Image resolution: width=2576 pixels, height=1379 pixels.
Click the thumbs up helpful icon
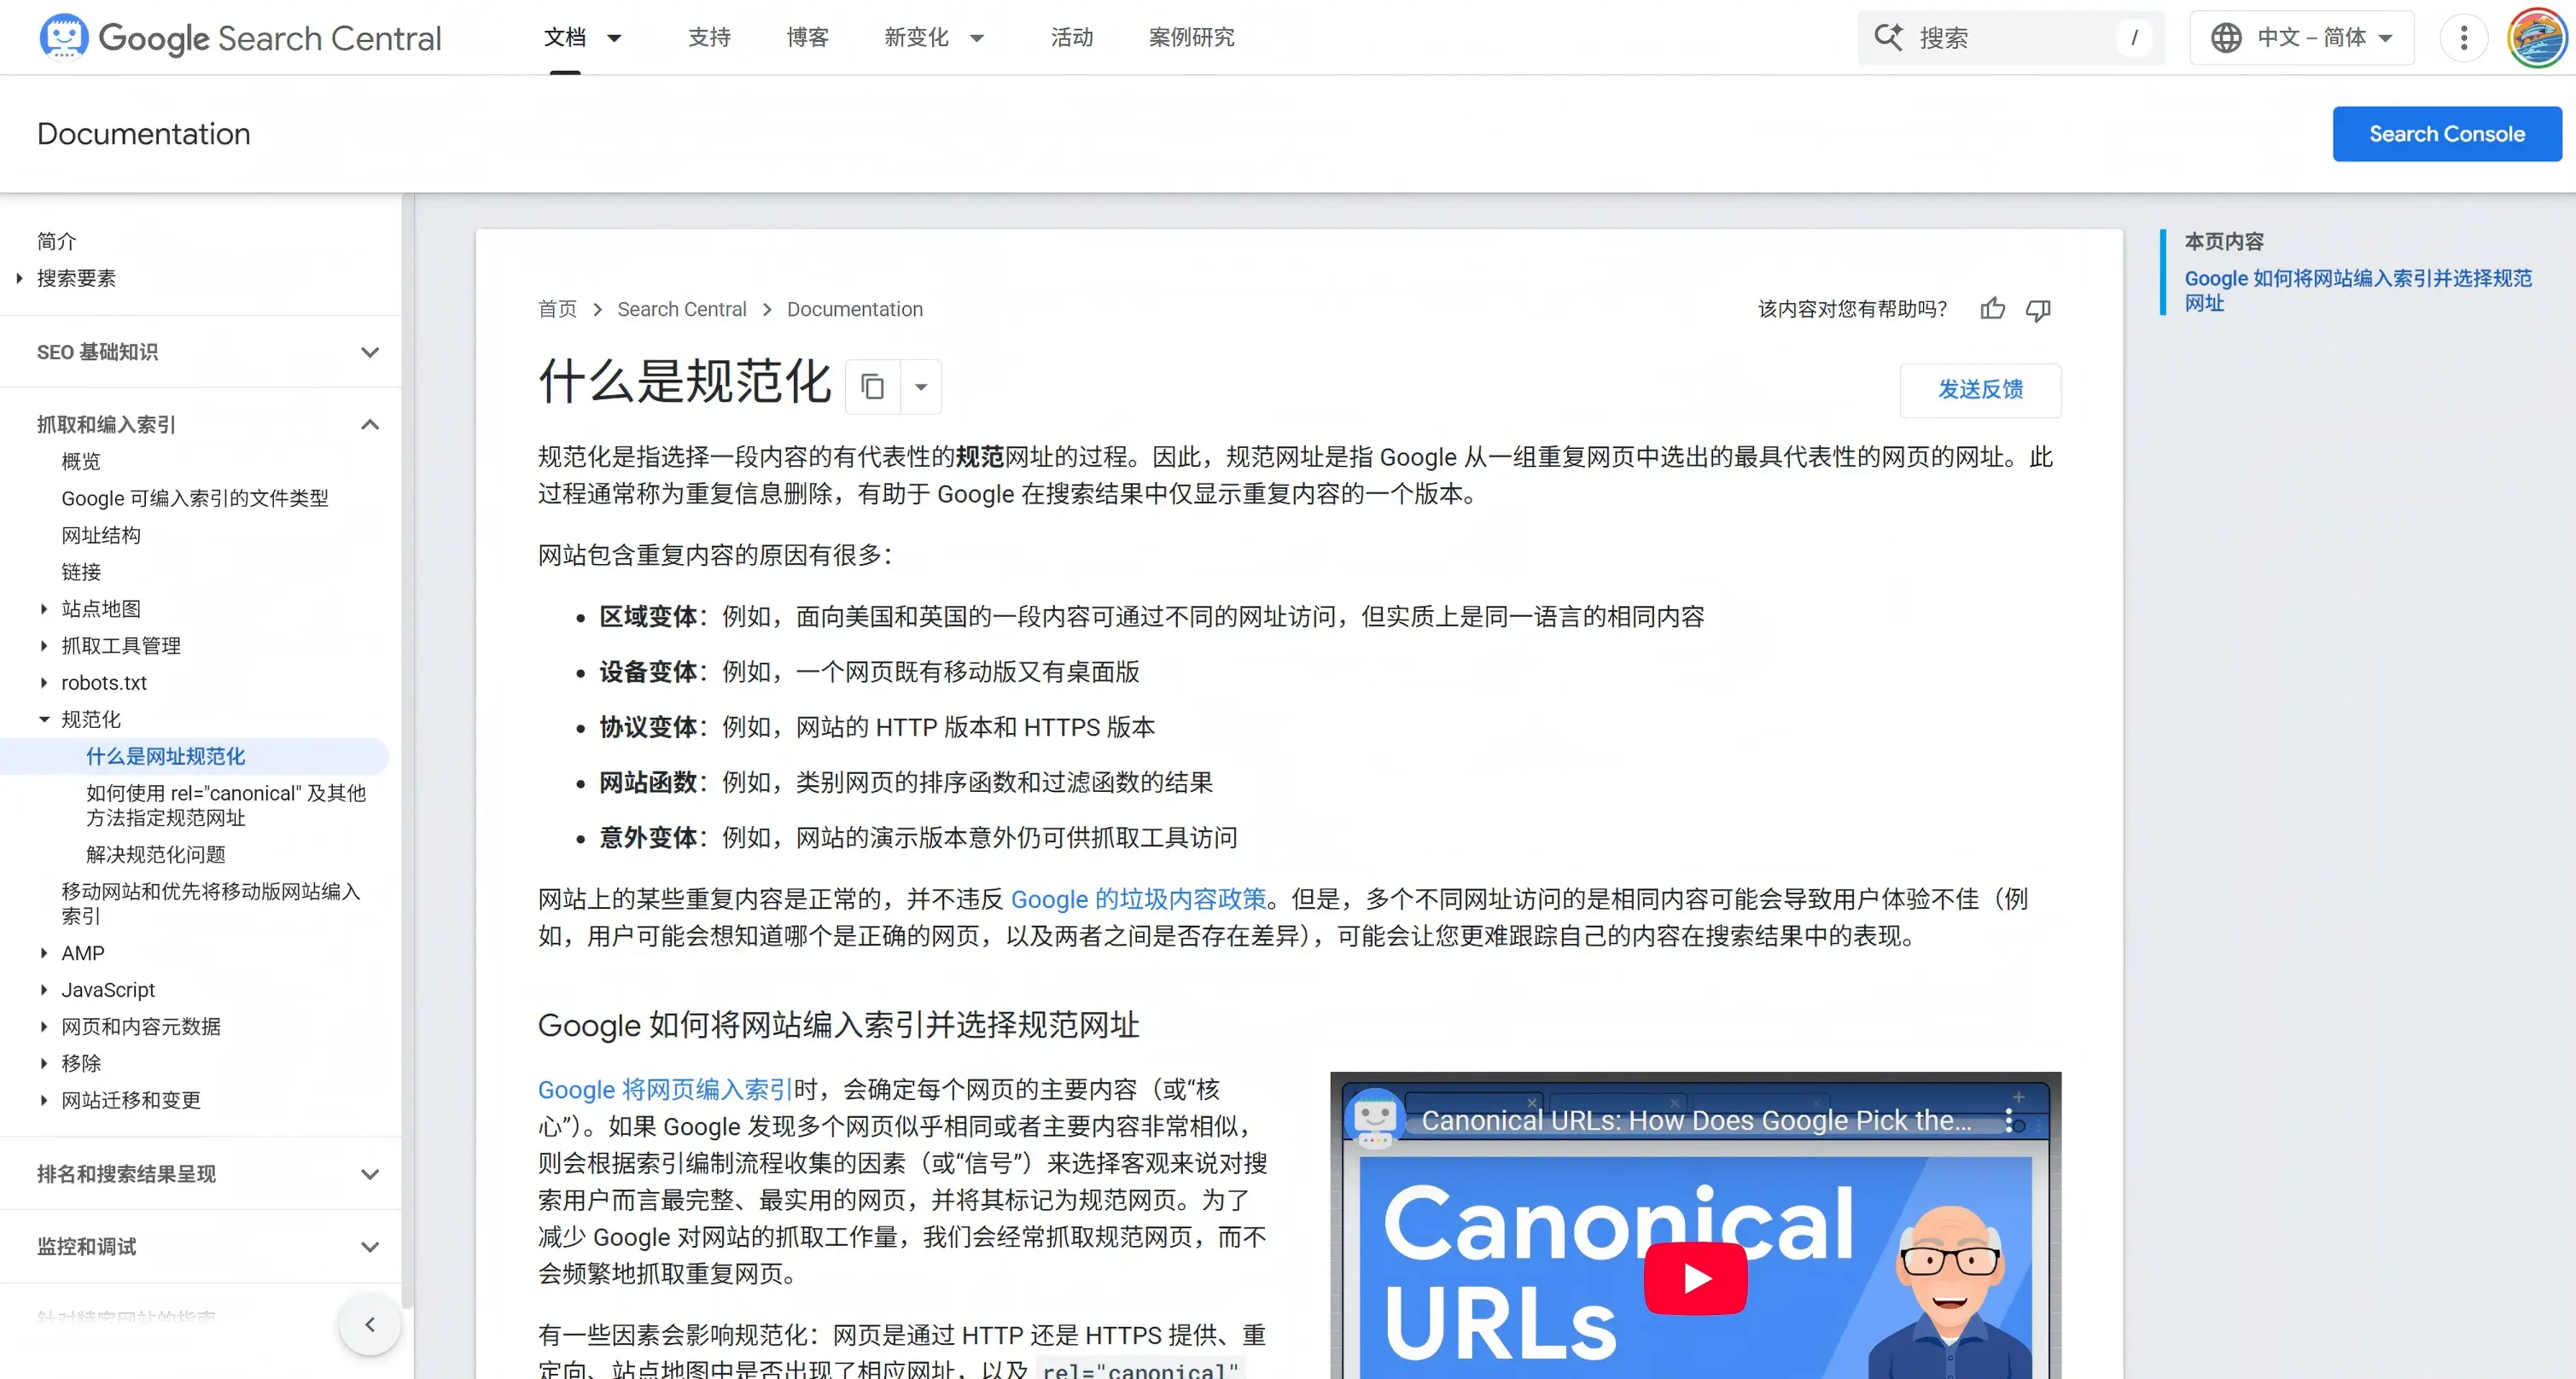tap(1992, 309)
